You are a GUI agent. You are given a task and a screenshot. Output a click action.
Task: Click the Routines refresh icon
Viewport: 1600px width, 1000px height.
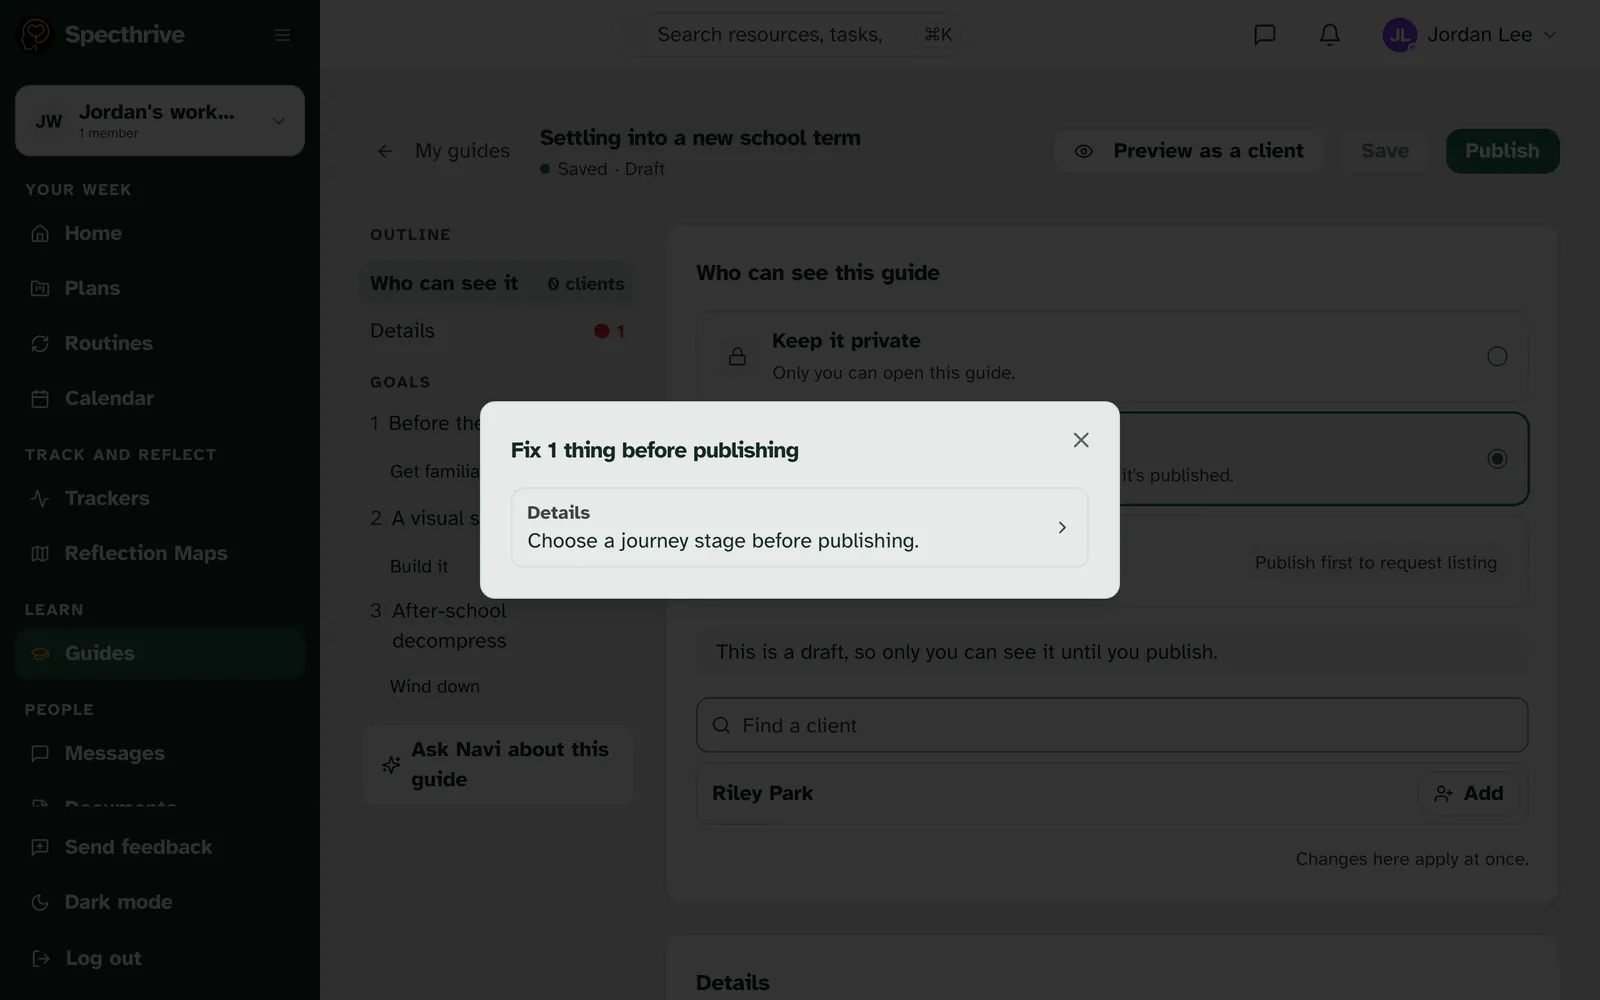point(40,343)
